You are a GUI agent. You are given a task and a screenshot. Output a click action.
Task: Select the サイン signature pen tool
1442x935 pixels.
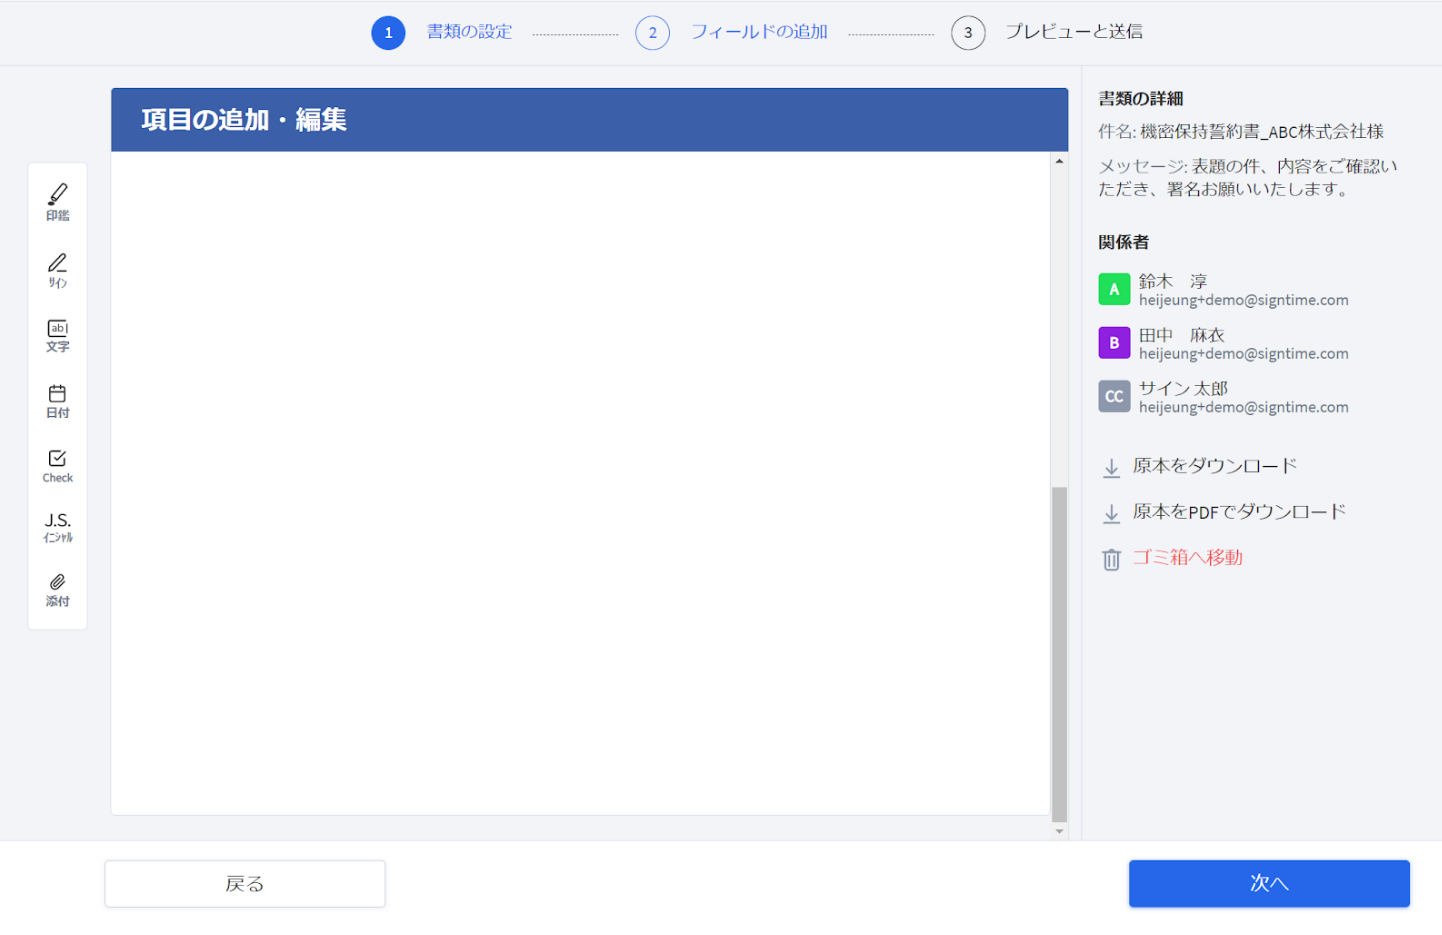pos(58,270)
